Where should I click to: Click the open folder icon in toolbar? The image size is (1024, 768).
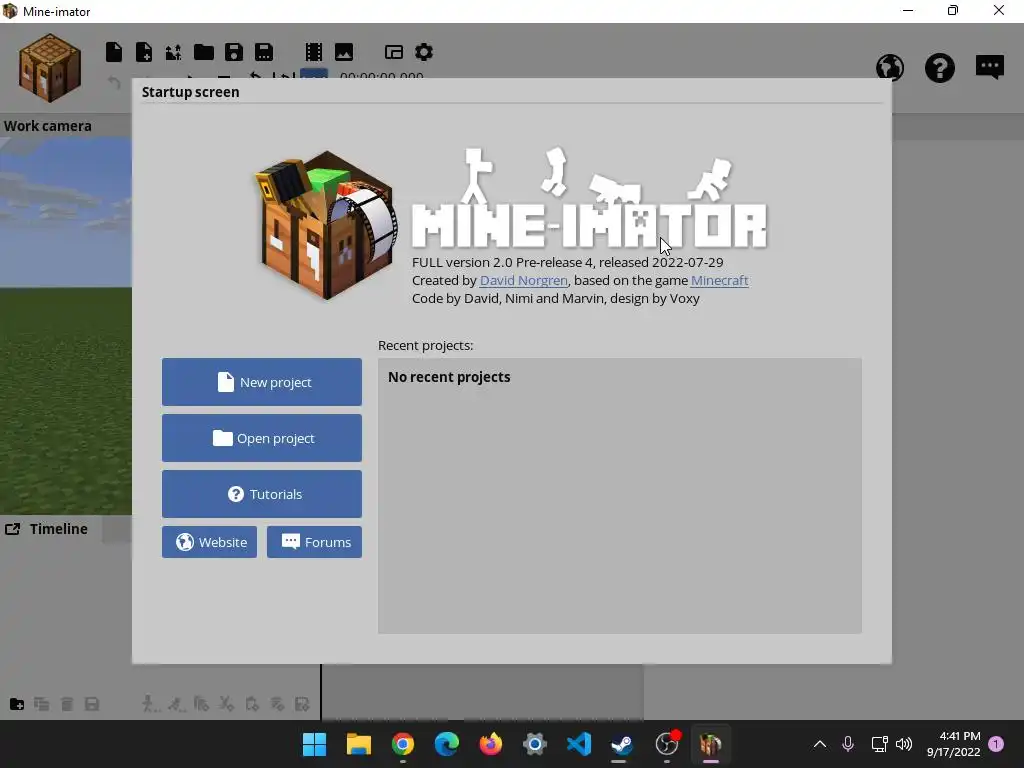click(204, 52)
